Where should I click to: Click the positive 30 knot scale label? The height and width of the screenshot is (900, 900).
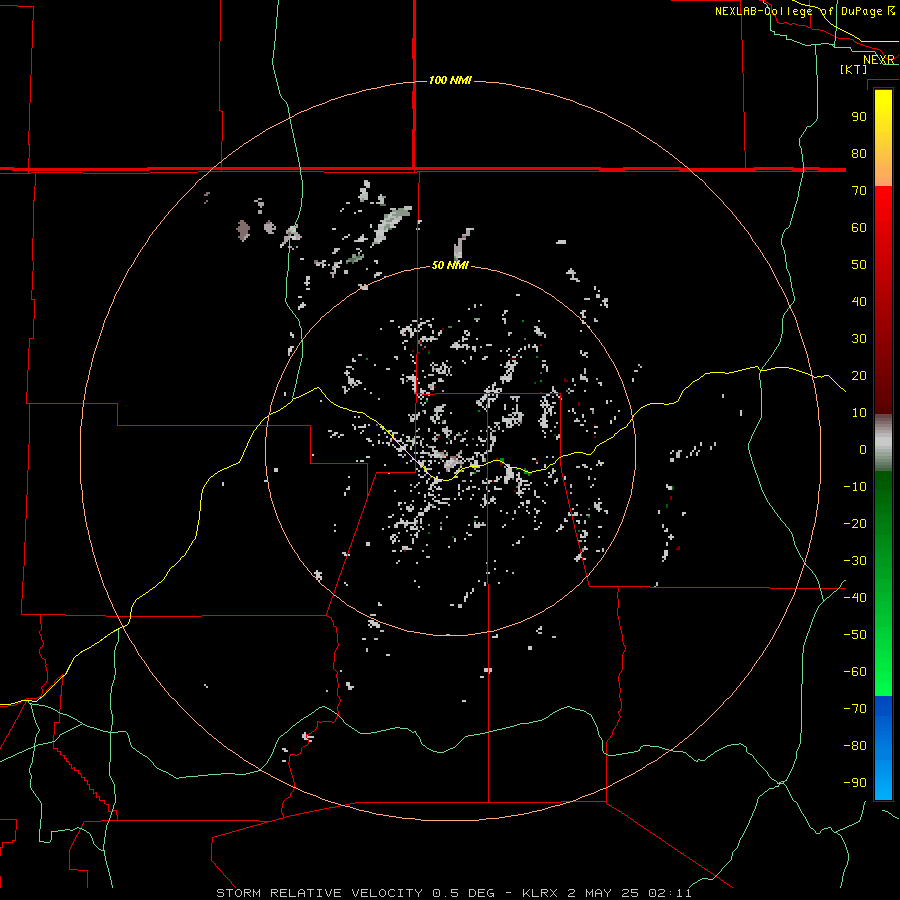pyautogui.click(x=859, y=339)
